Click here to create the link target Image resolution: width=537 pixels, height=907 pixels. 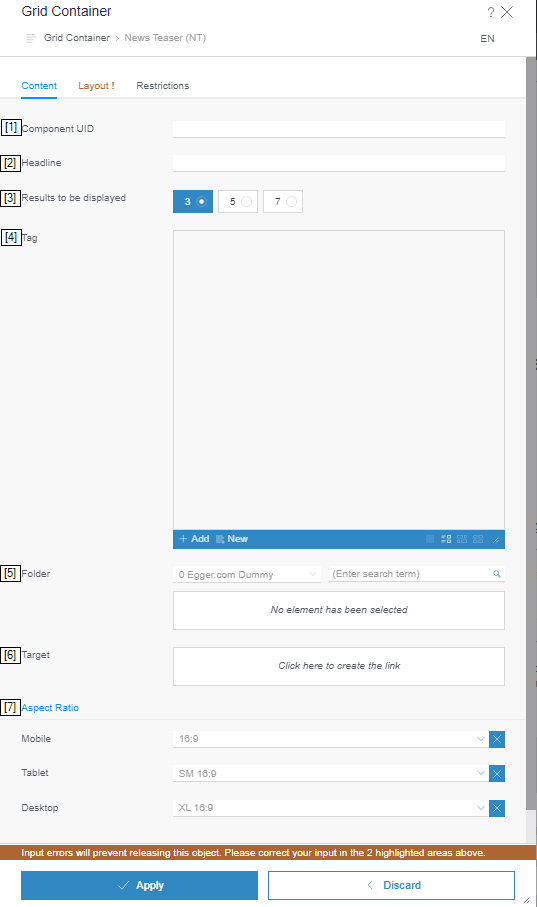coord(339,666)
